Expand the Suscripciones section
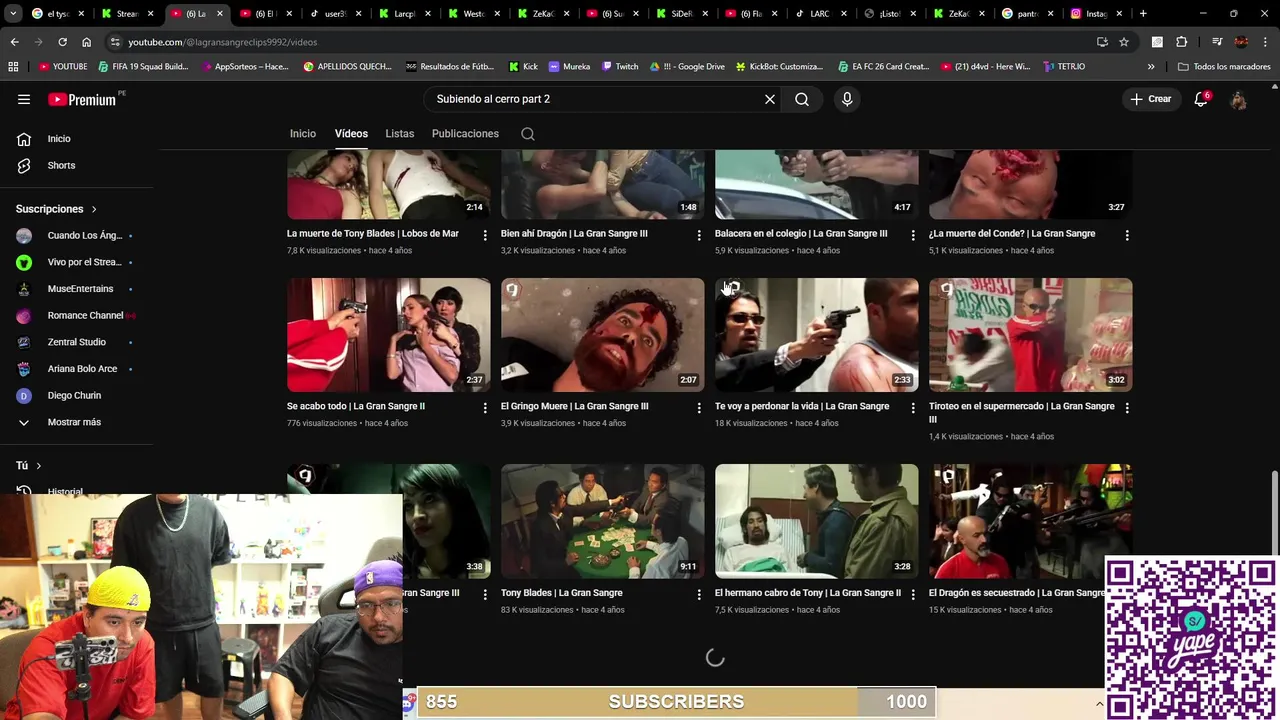 (x=57, y=209)
